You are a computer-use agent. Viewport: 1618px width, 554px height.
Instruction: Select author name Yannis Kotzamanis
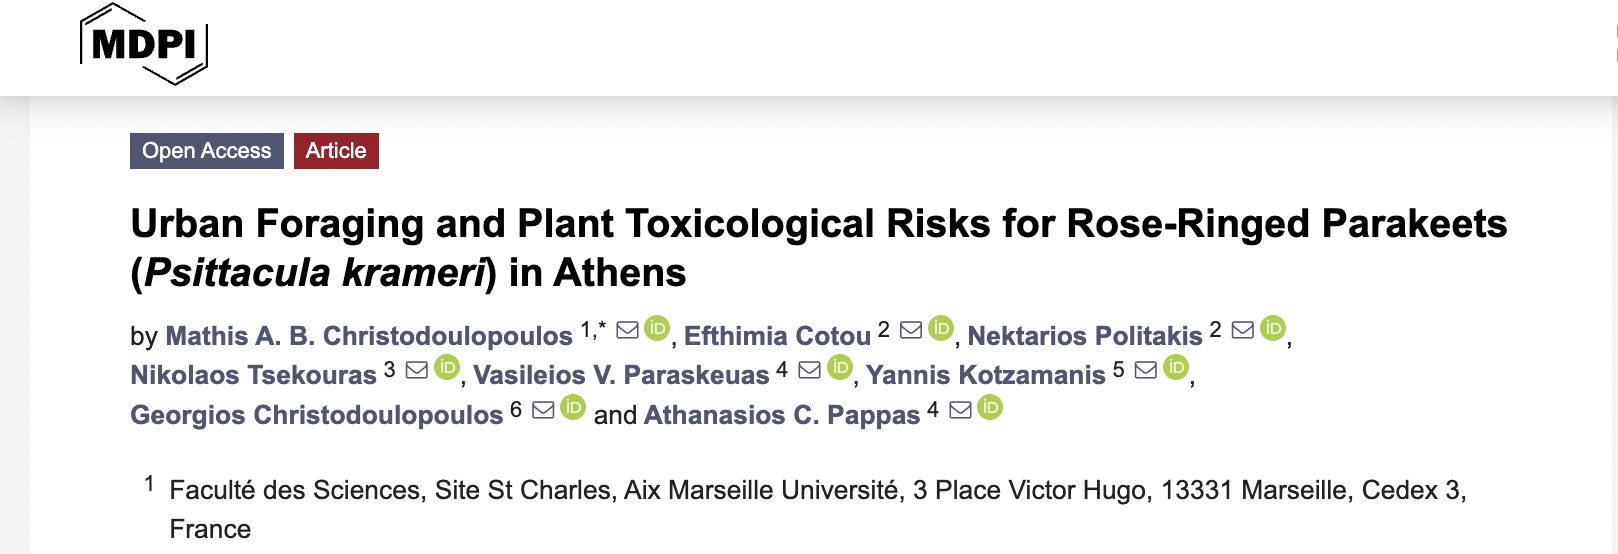[985, 375]
